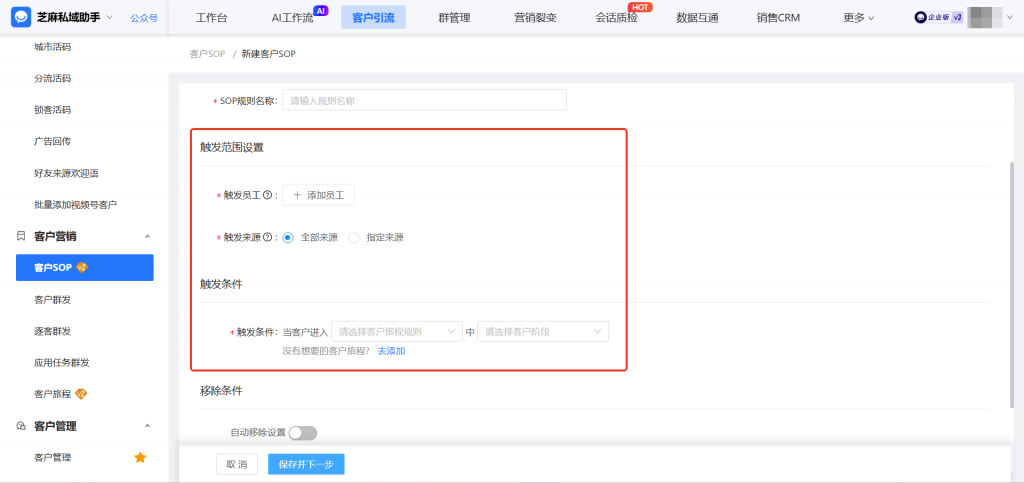The height and width of the screenshot is (483, 1024).
Task: Open the user avatar menu
Action: (x=984, y=18)
